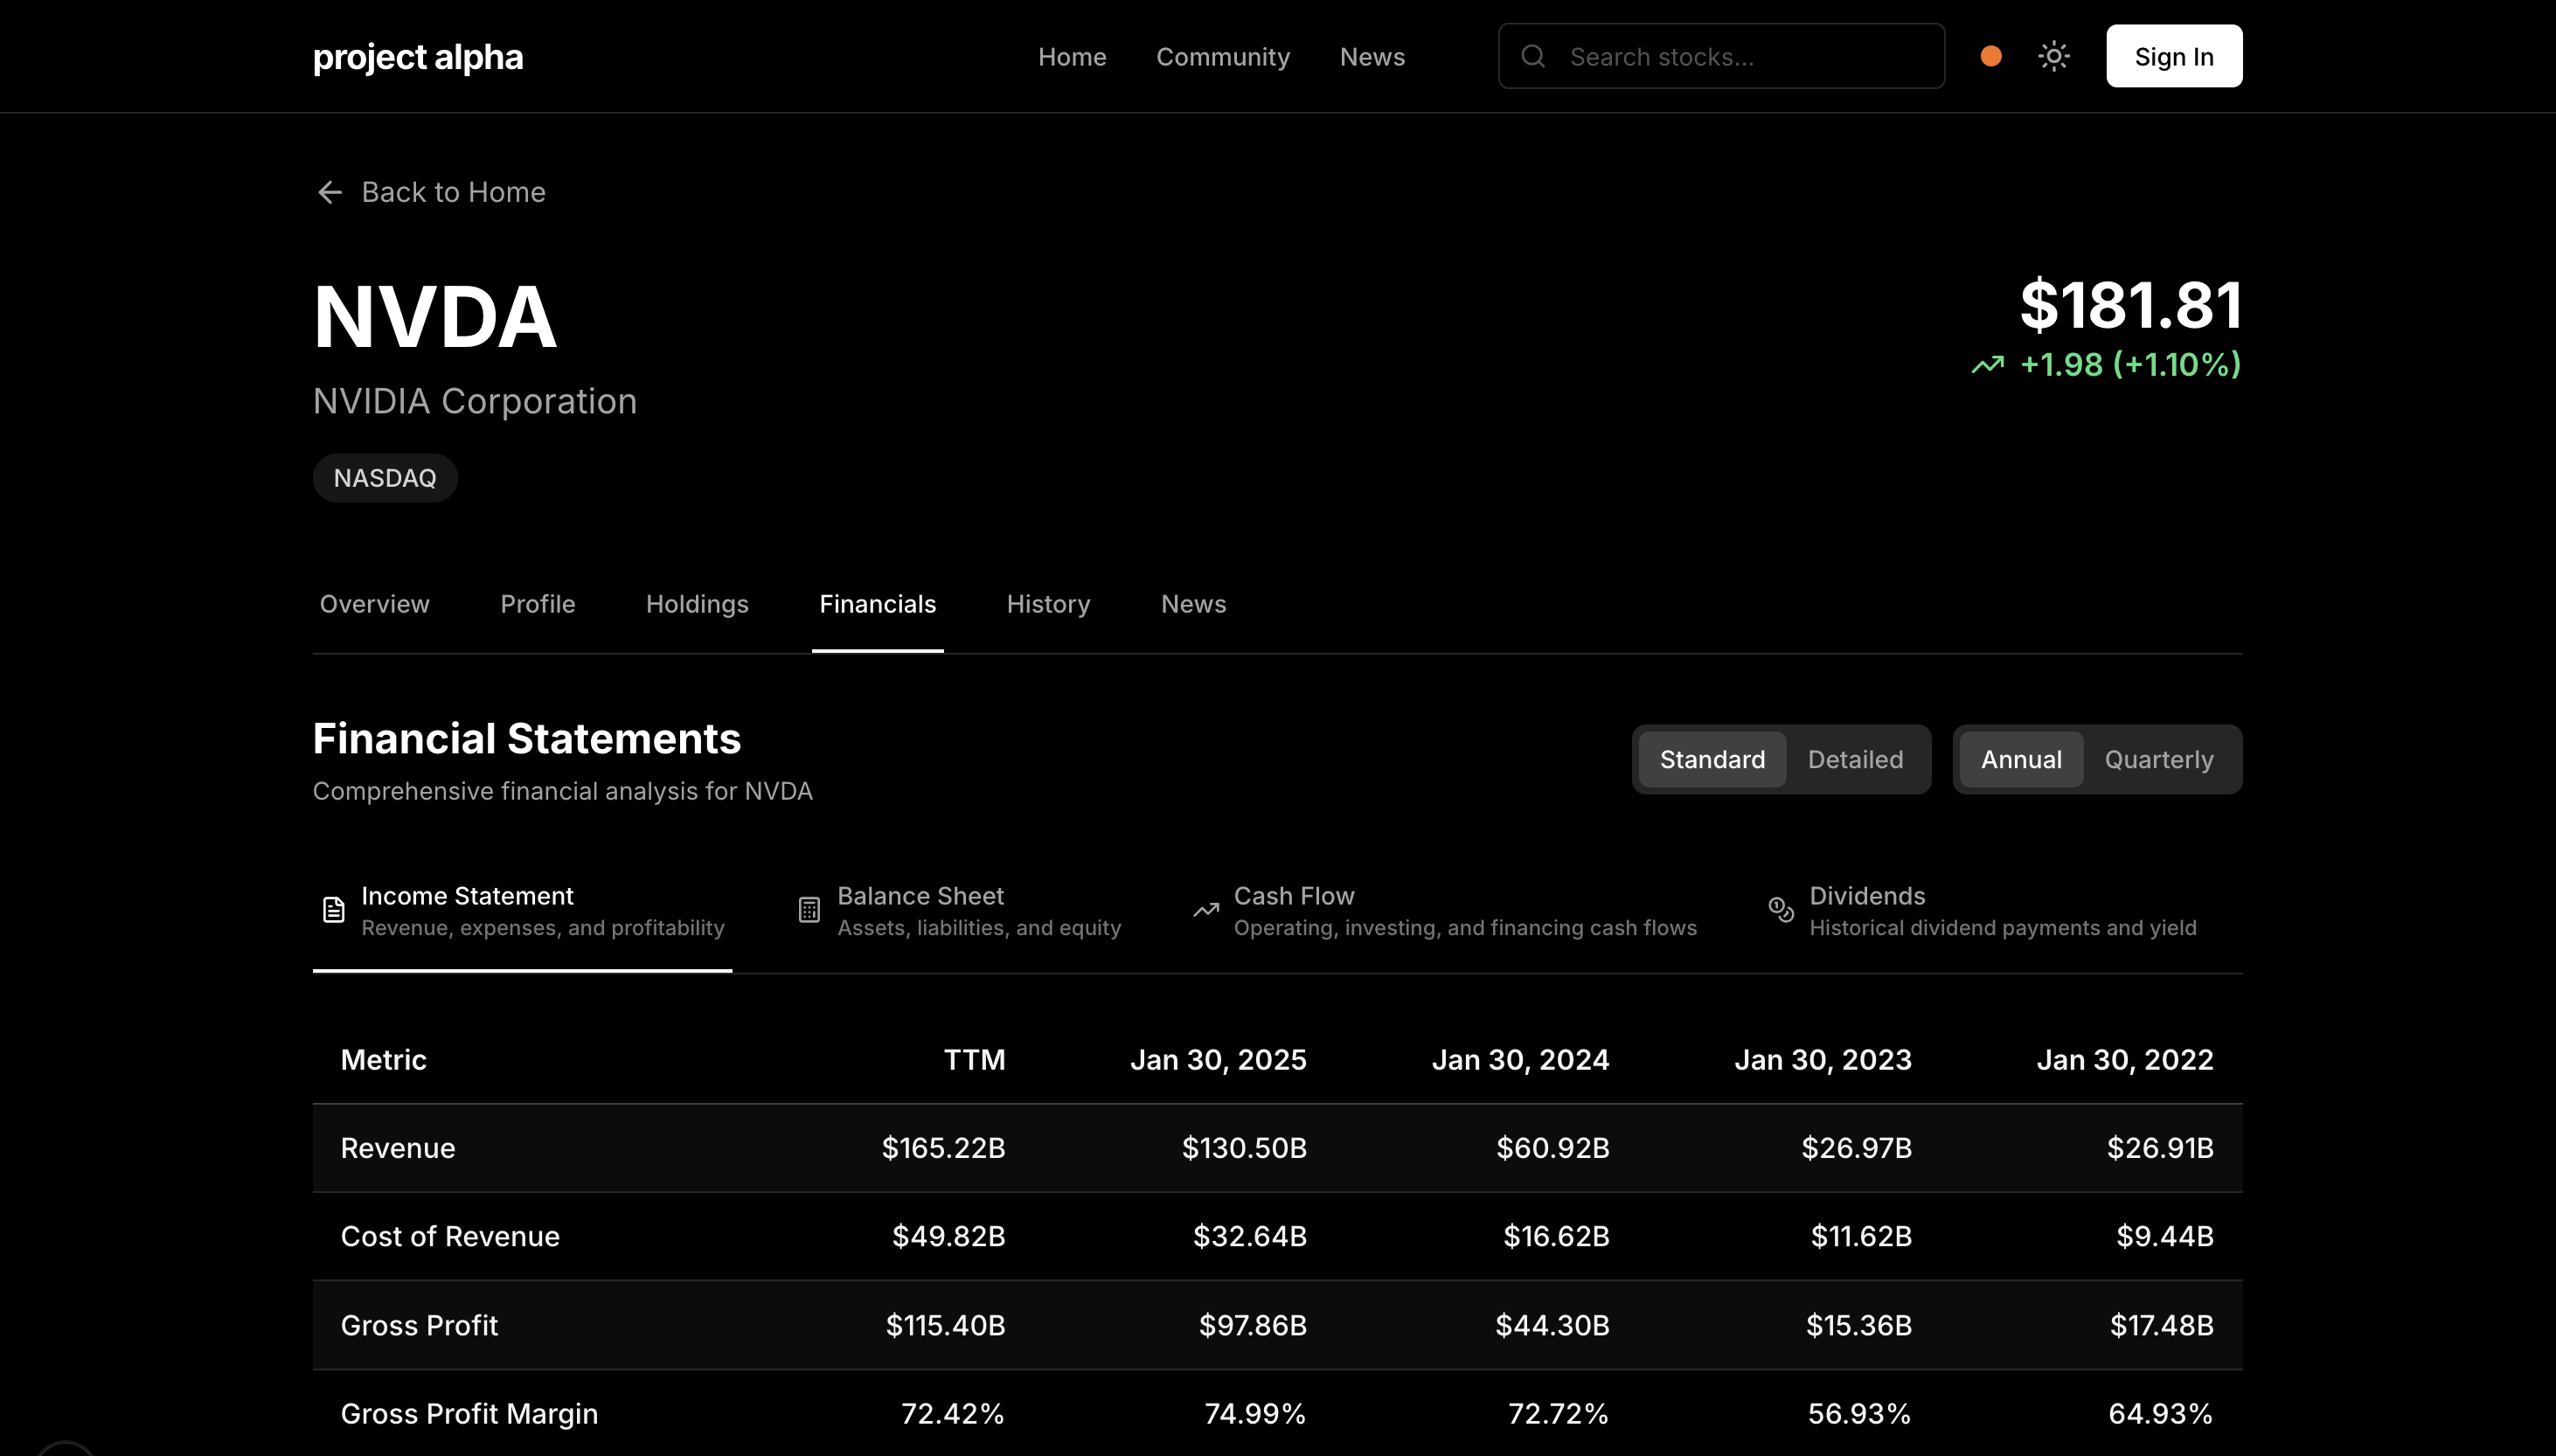Click the orange status dot

tap(1990, 57)
